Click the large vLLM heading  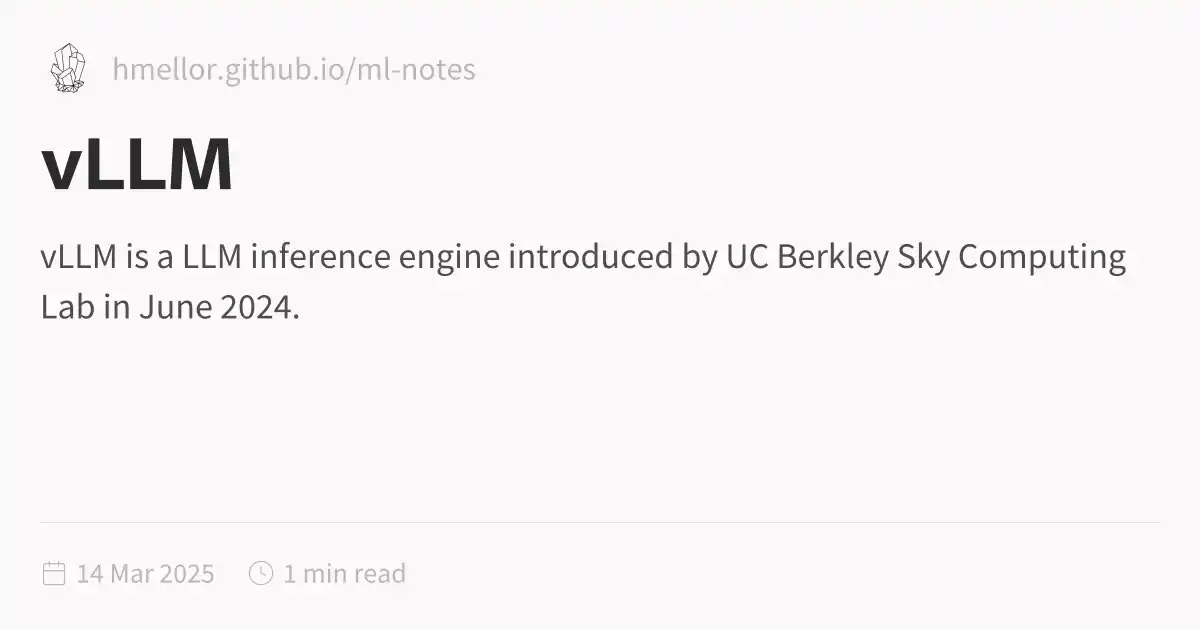[137, 165]
